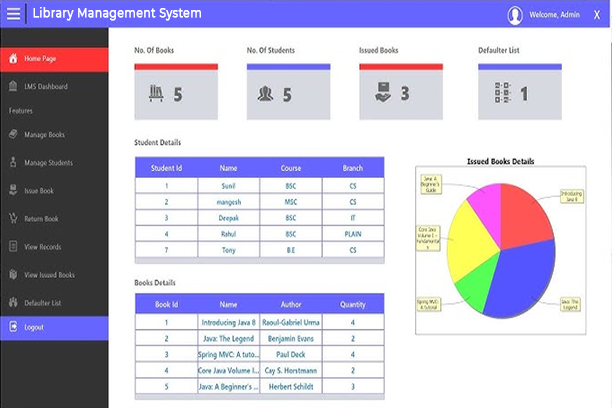Click the Issued Books count card

[400, 92]
